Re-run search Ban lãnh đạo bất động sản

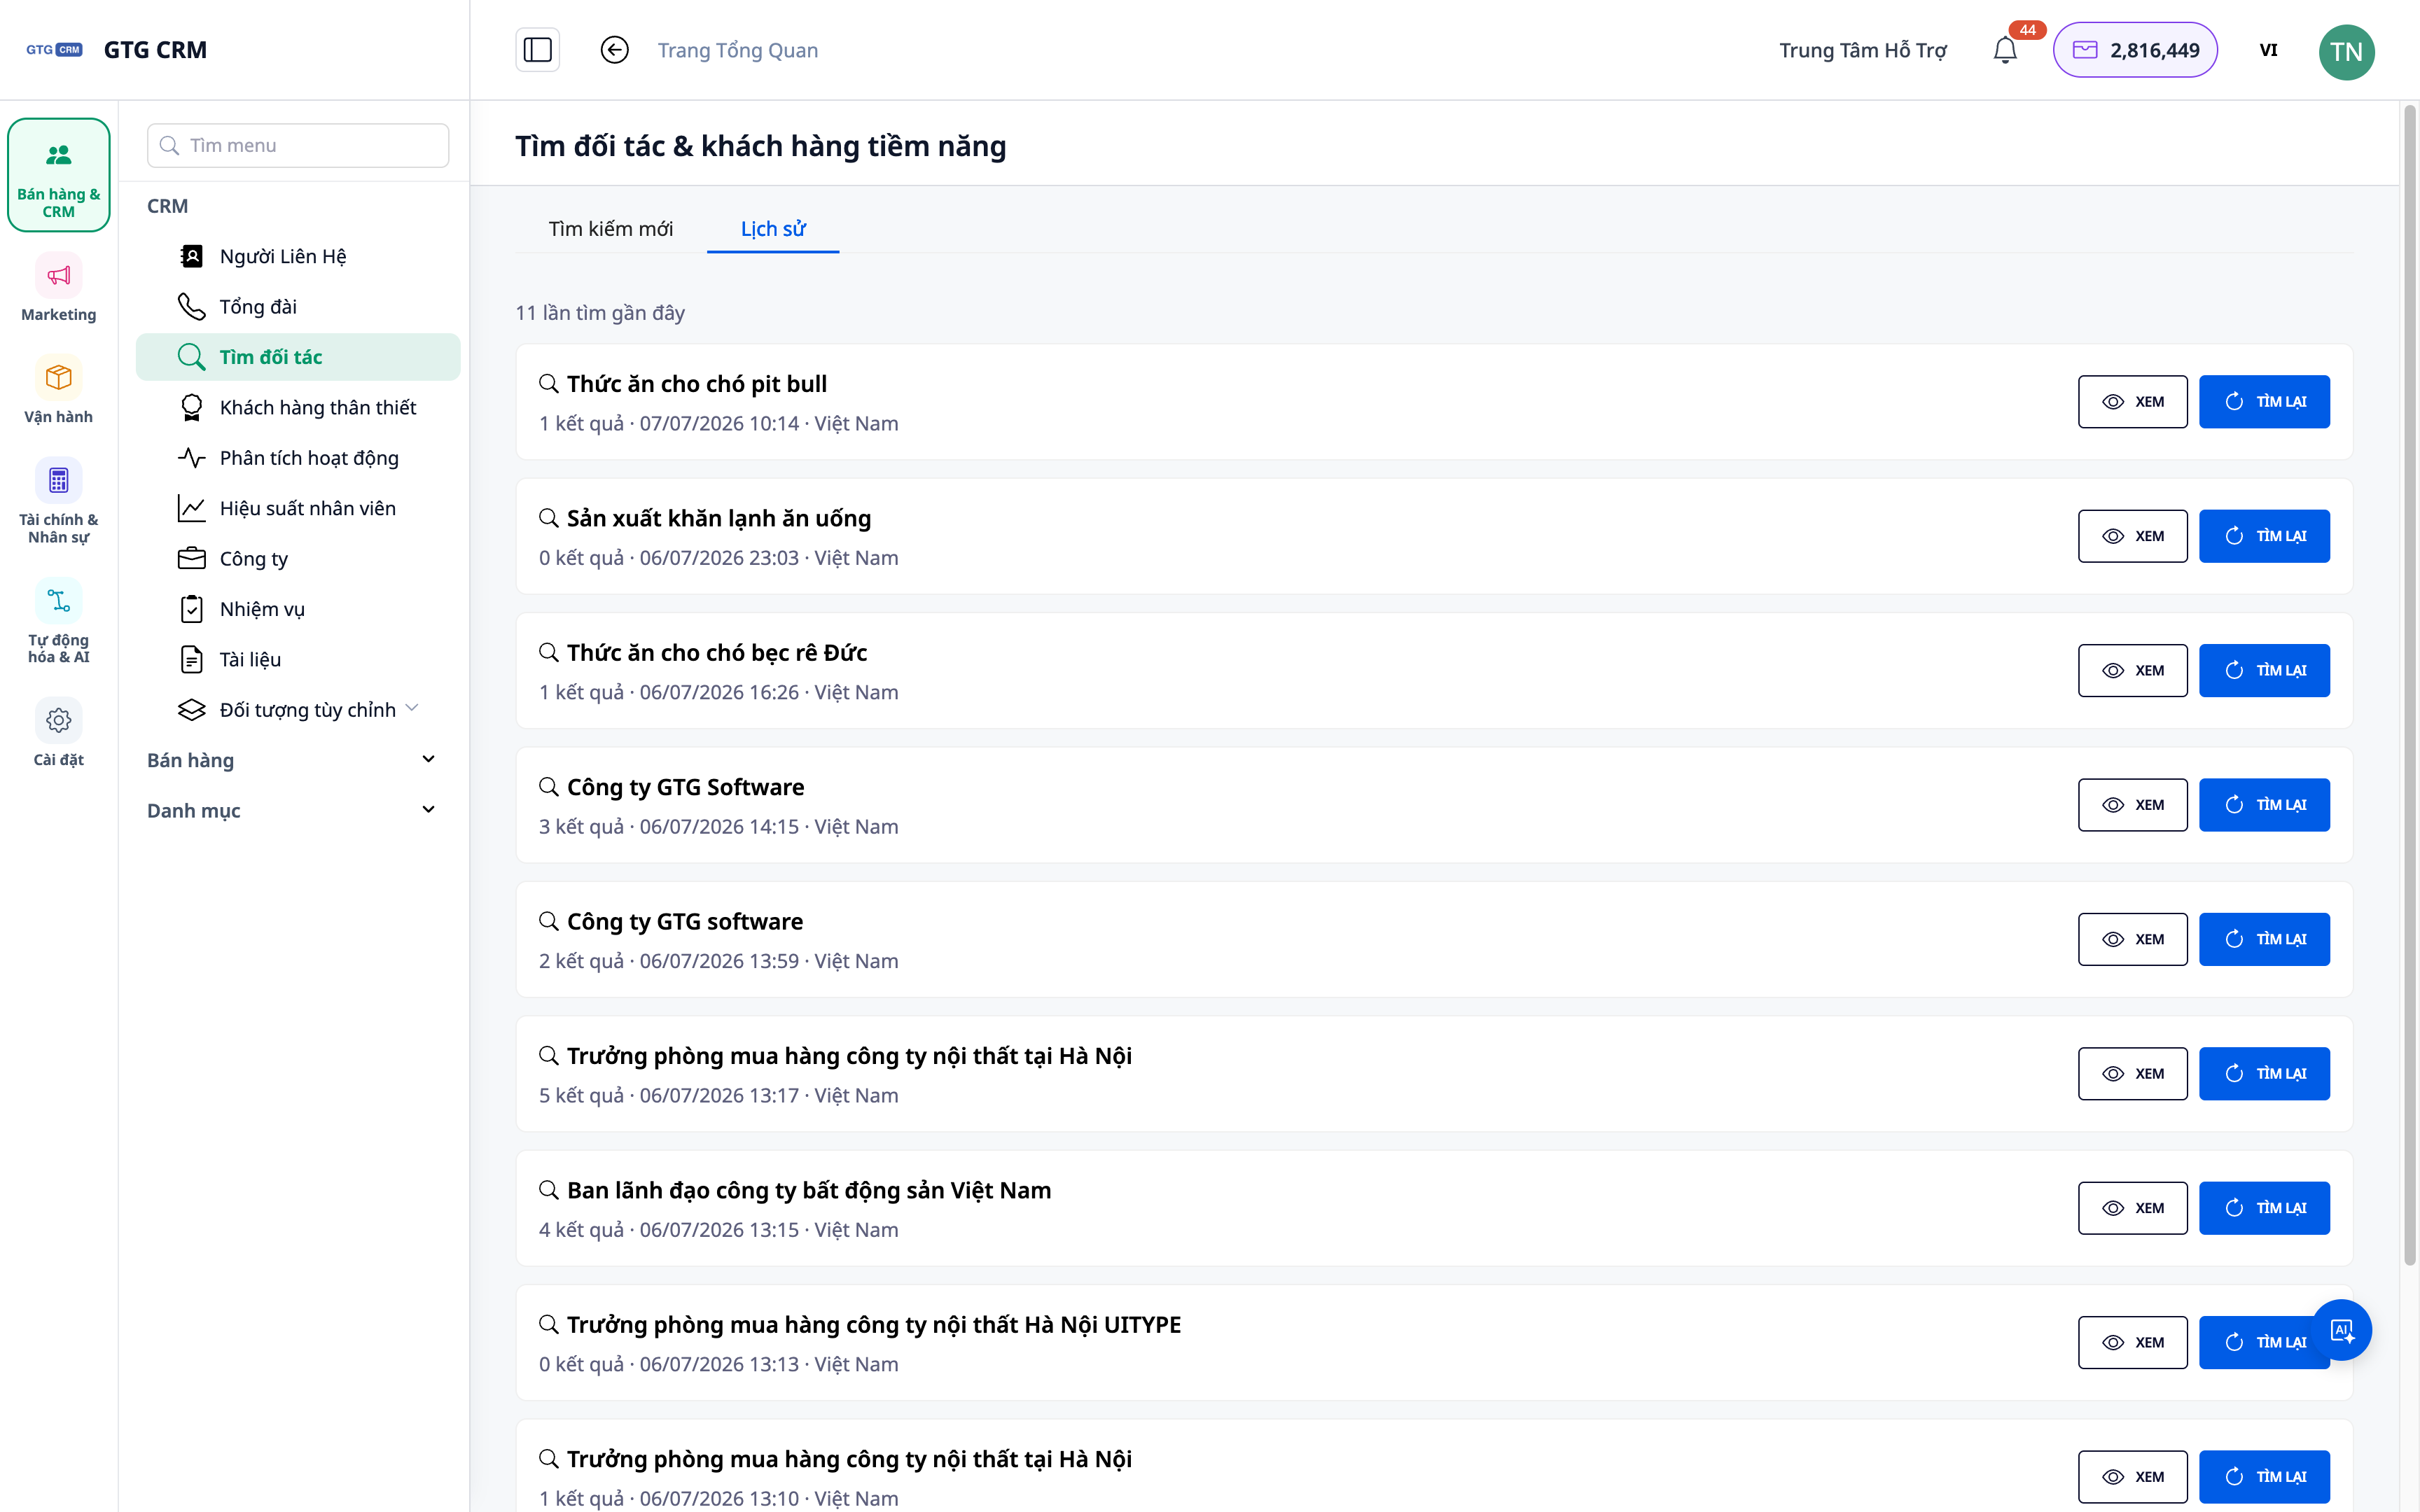tap(2264, 1208)
